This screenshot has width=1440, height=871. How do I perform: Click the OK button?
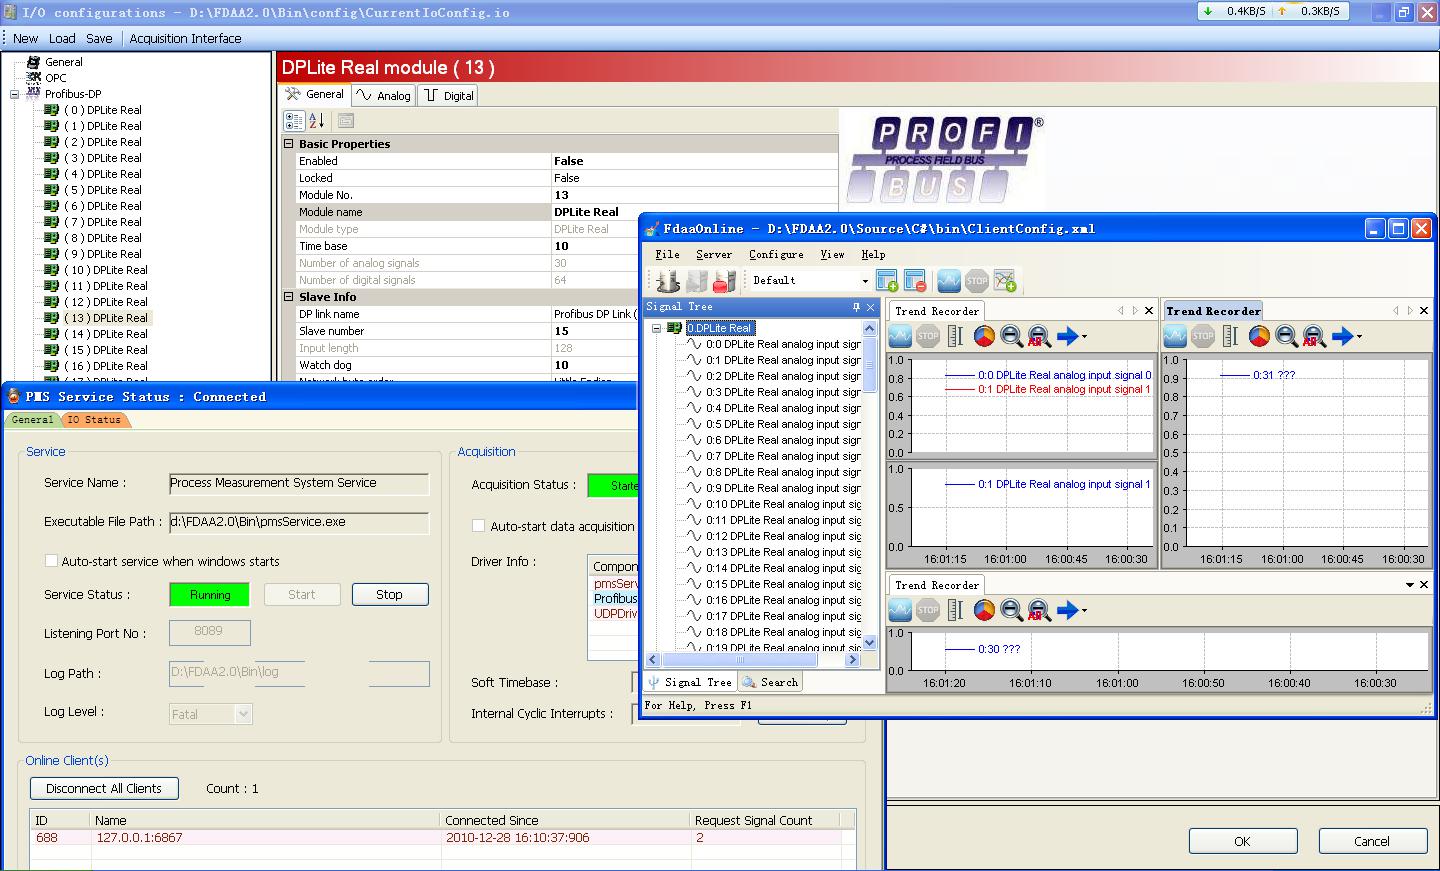[1242, 841]
